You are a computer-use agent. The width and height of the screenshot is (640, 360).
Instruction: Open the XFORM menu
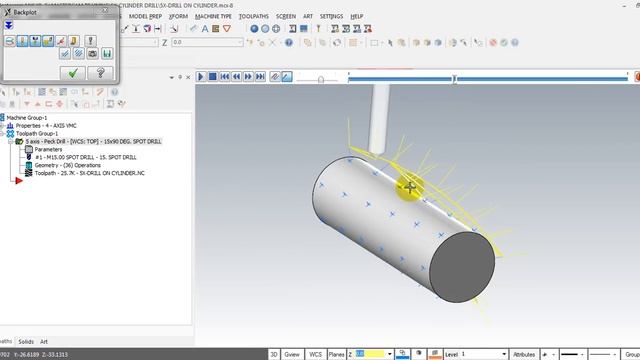[178, 16]
